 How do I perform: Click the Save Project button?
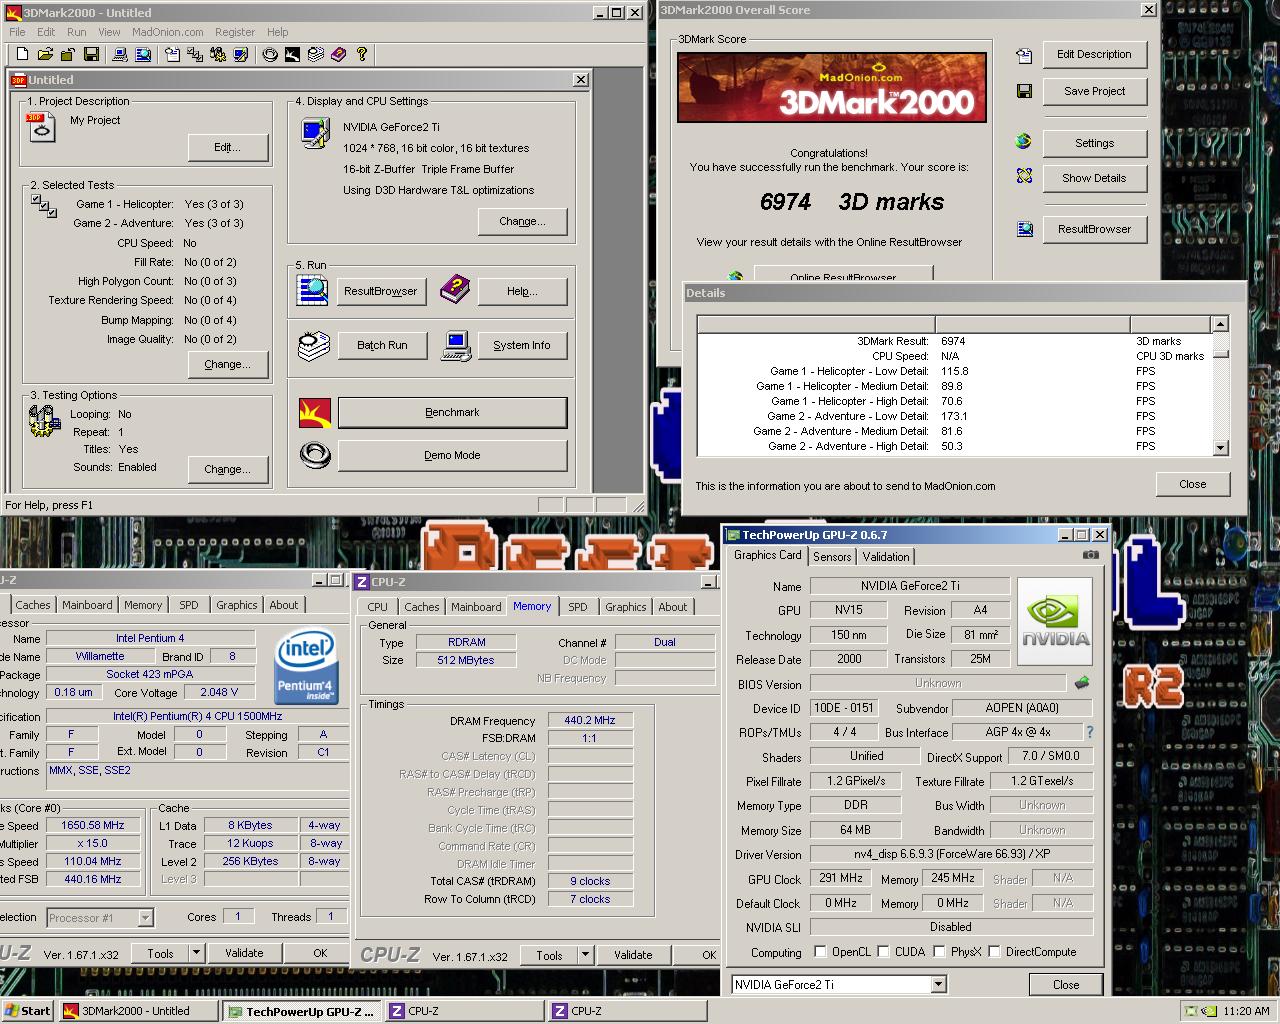[1094, 91]
